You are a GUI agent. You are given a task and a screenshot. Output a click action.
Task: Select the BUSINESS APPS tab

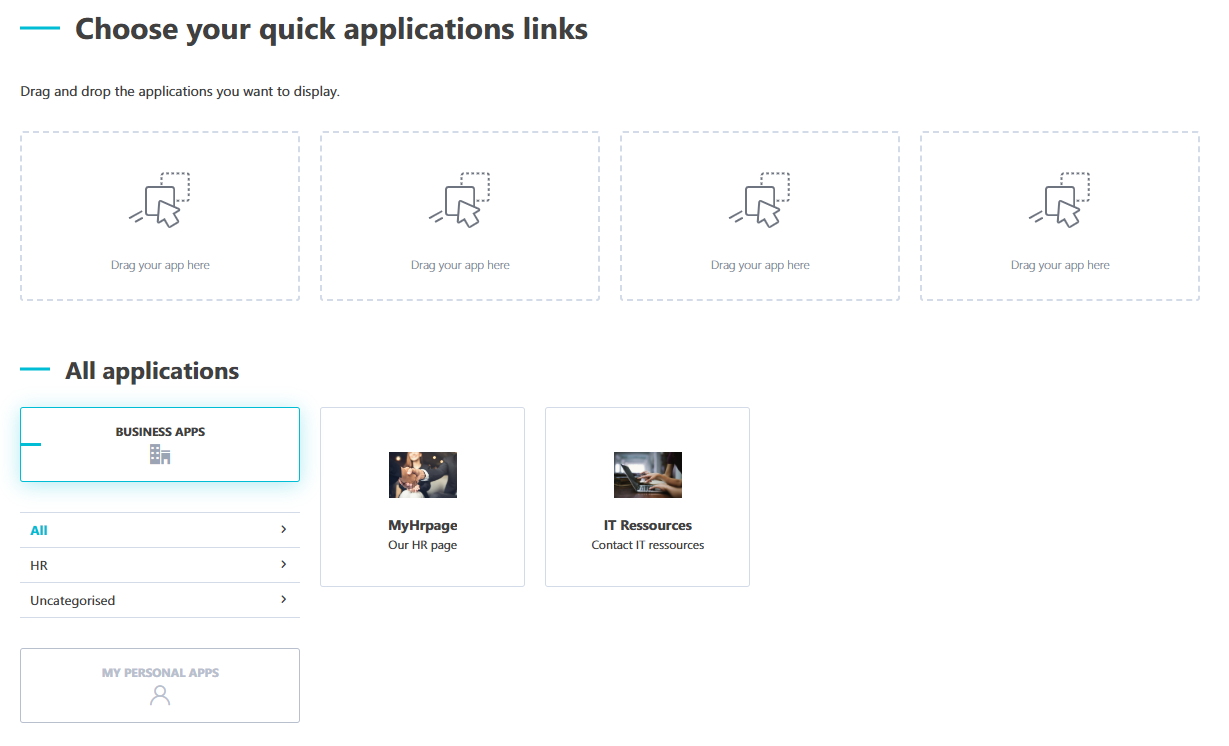(x=160, y=444)
